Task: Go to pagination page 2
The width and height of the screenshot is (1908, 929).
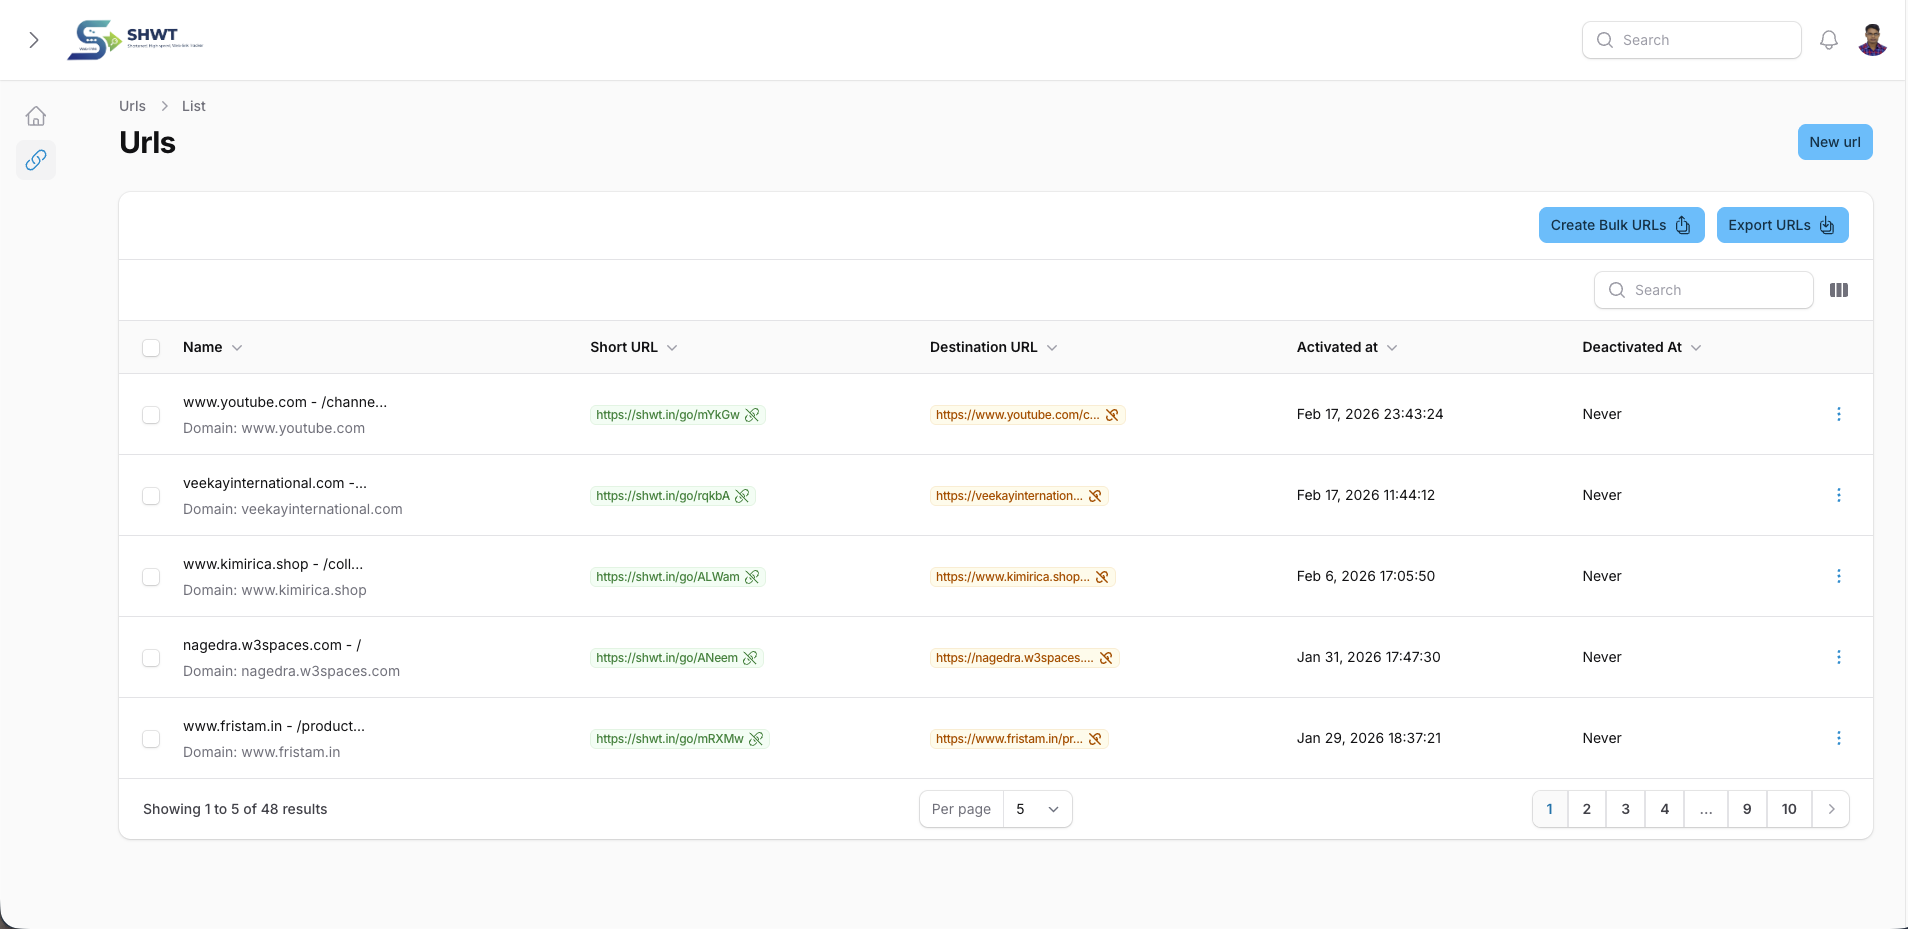Action: [x=1587, y=809]
